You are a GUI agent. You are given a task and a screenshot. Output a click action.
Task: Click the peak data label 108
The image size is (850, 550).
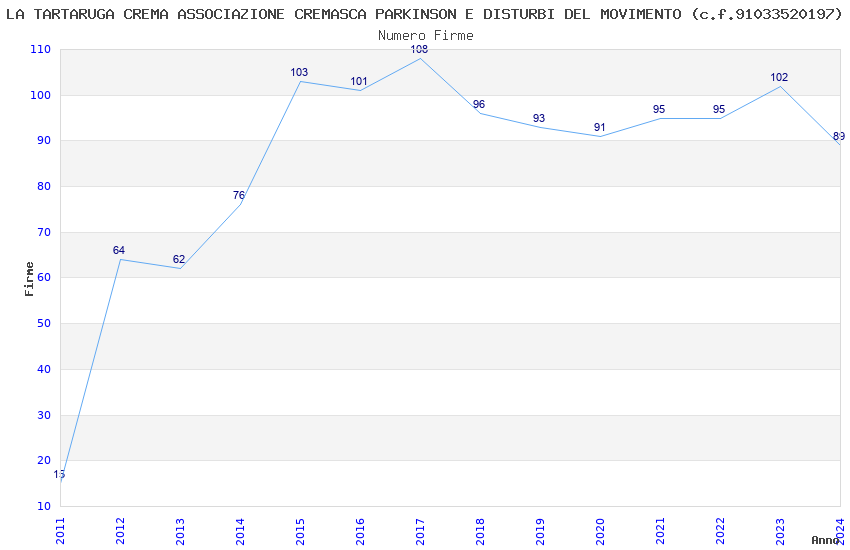(x=419, y=49)
